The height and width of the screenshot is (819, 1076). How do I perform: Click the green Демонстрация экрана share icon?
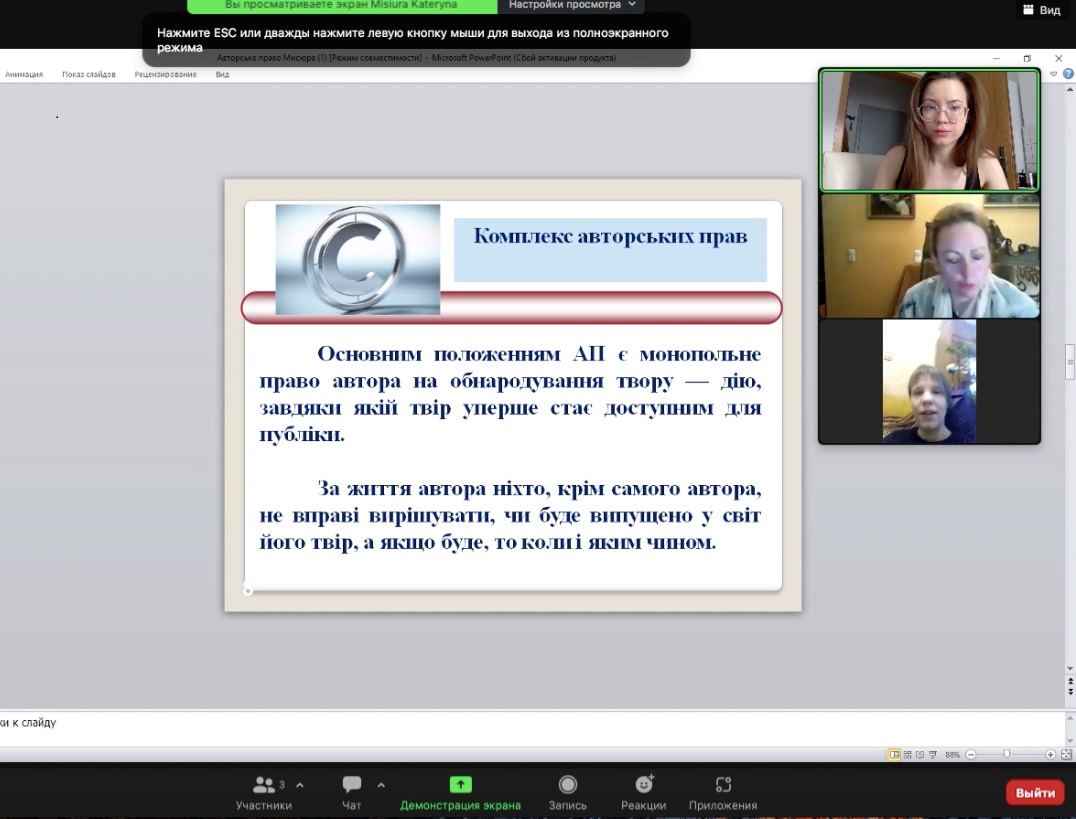click(x=460, y=785)
